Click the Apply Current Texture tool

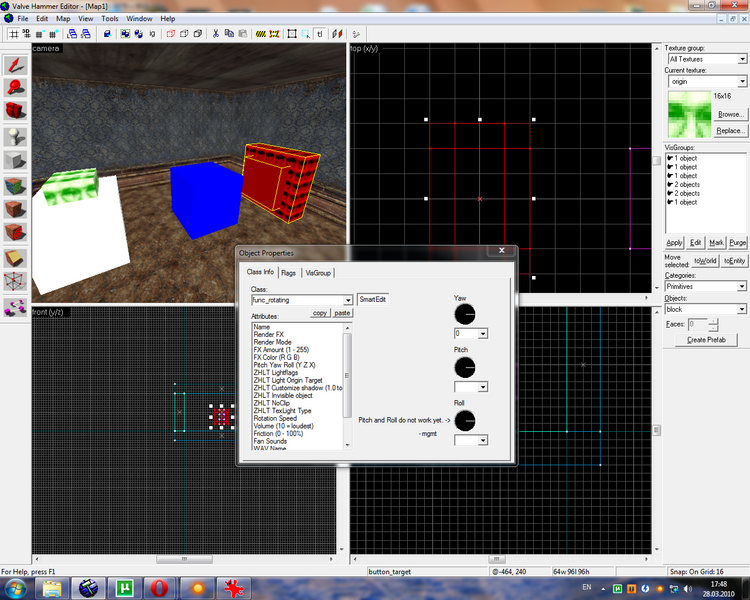[15, 210]
